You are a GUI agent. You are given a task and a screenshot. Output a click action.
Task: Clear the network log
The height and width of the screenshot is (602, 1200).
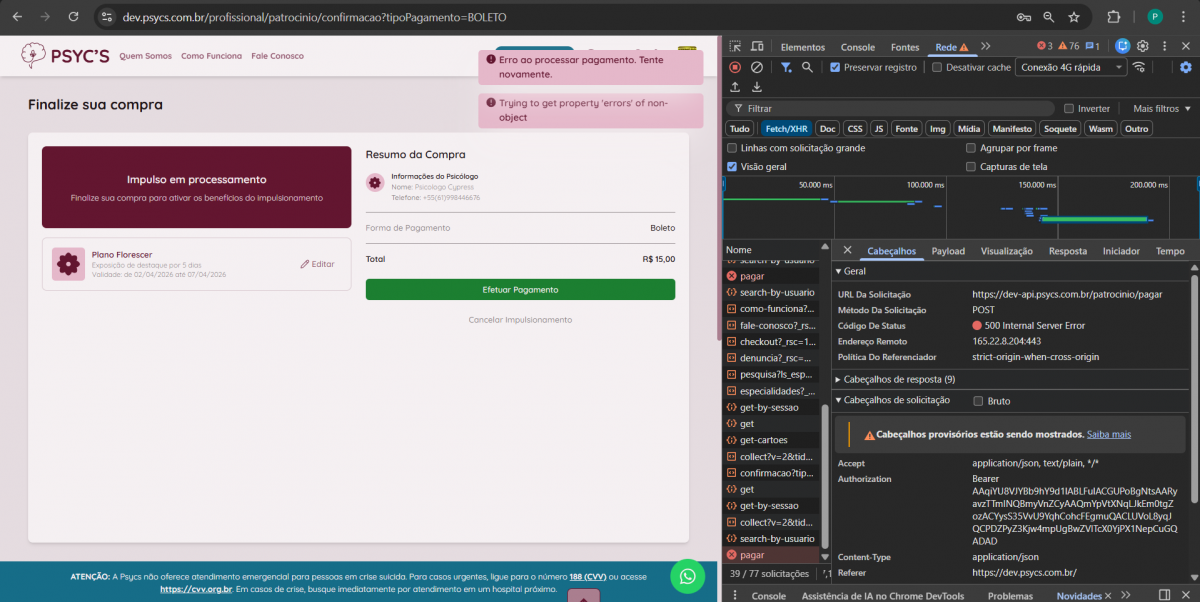pyautogui.click(x=757, y=67)
